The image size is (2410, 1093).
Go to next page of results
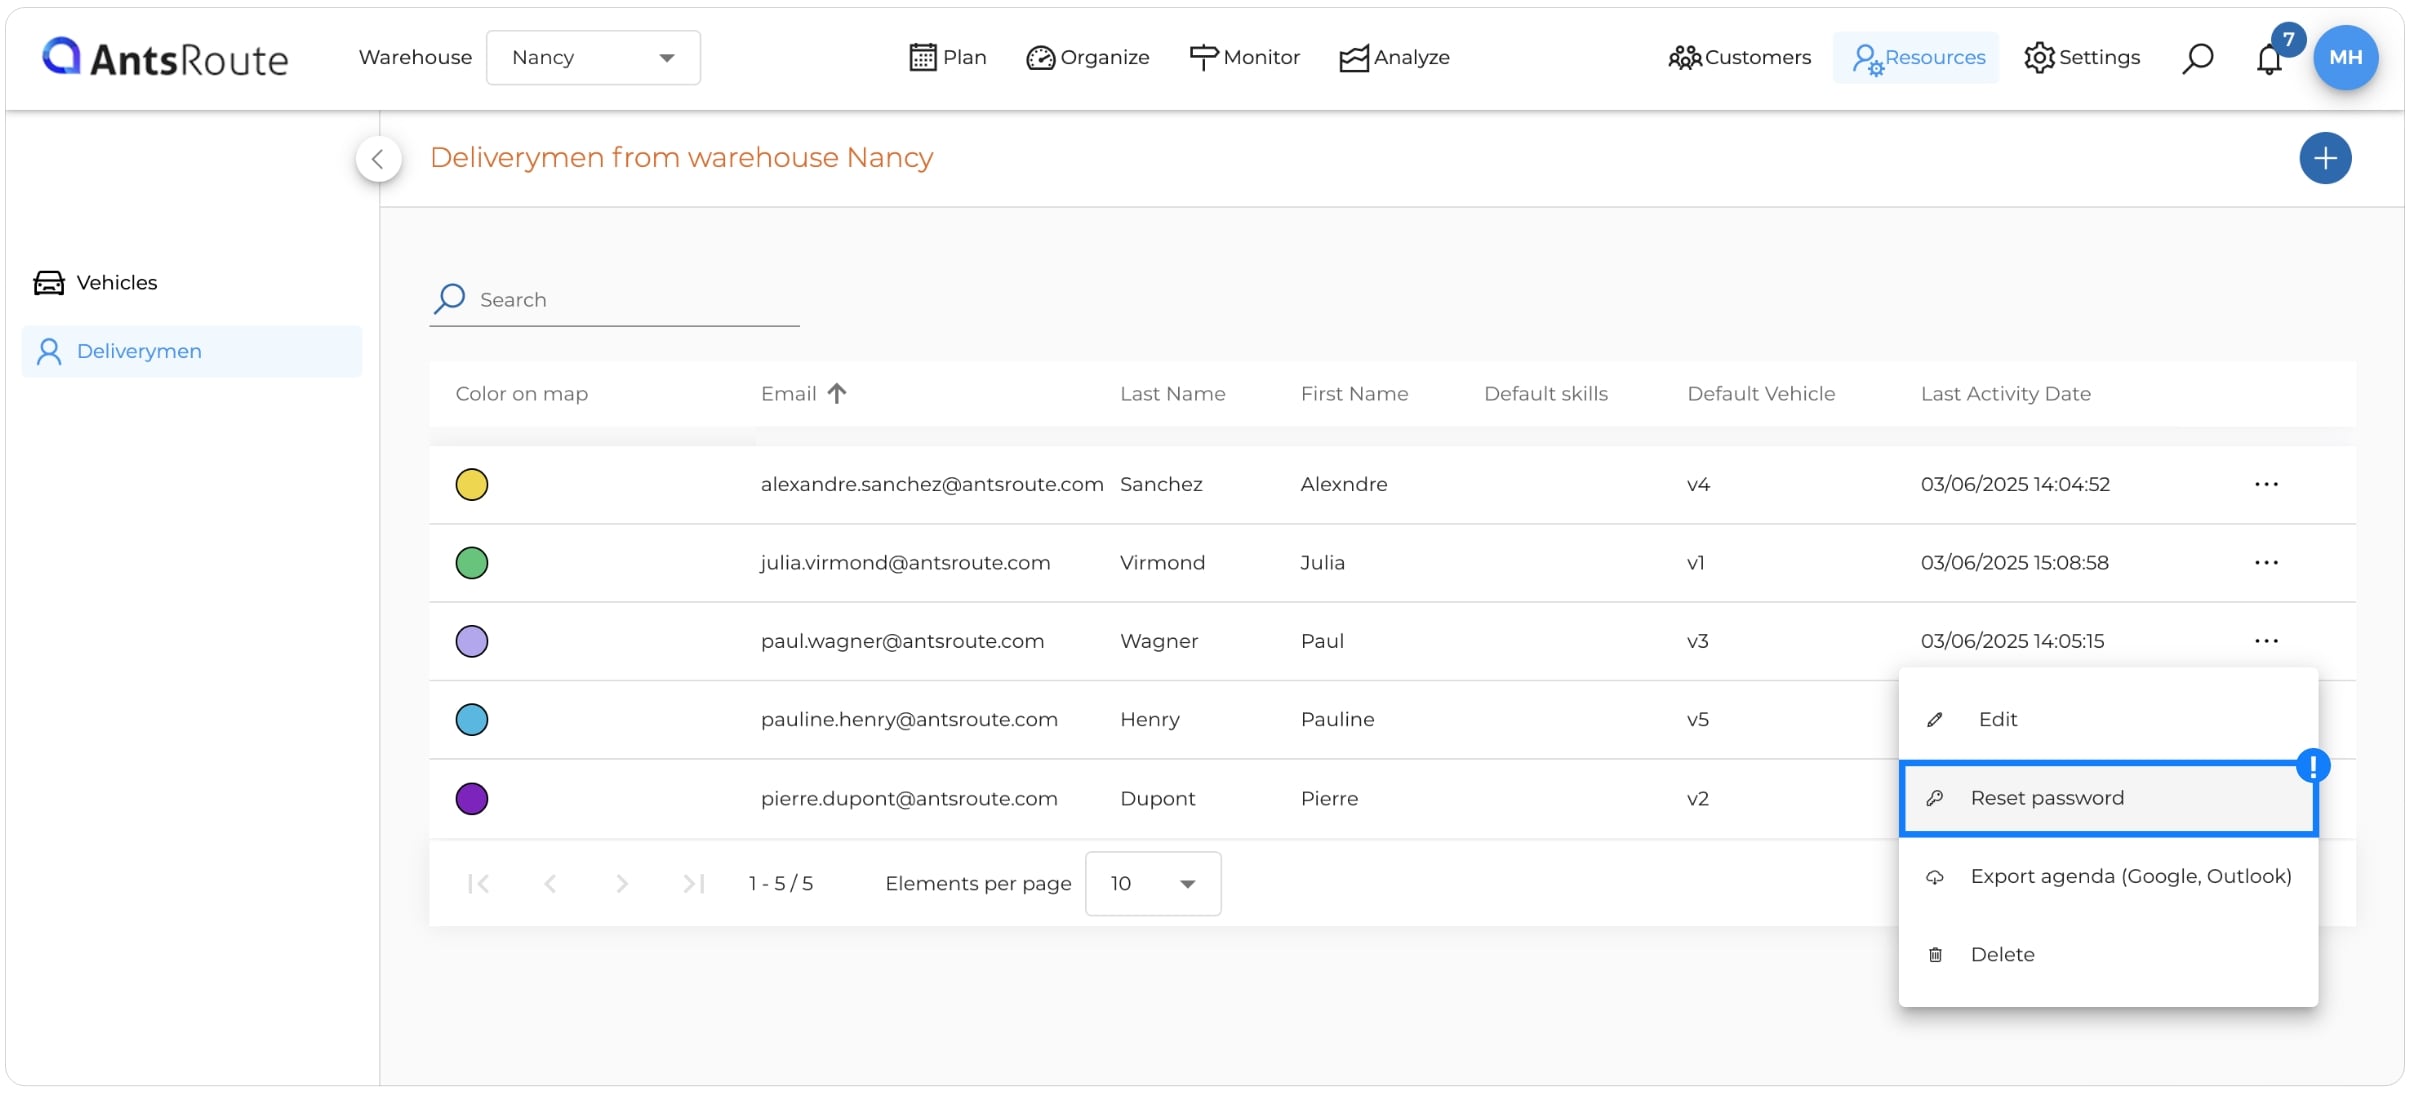tap(622, 883)
